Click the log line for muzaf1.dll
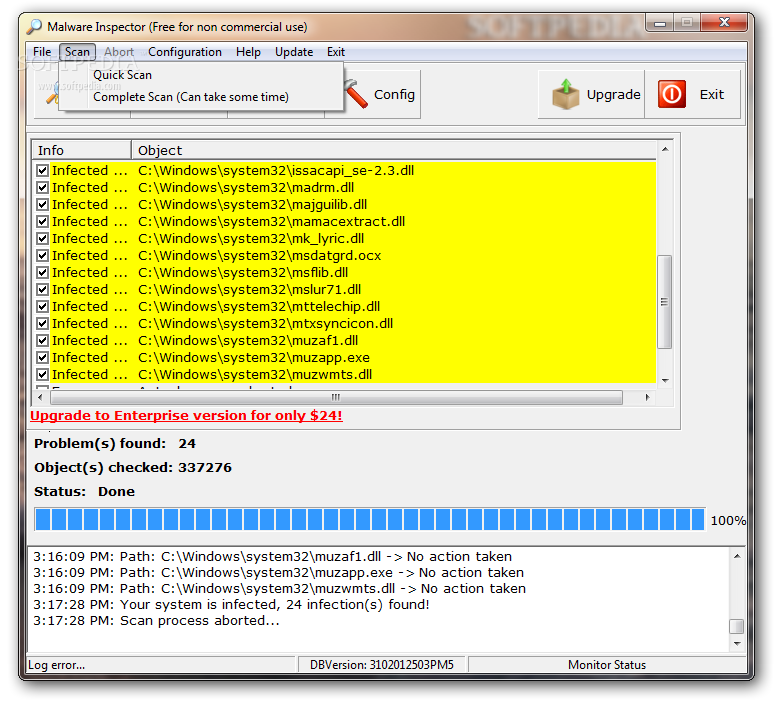The height and width of the screenshot is (701, 775). [272, 557]
